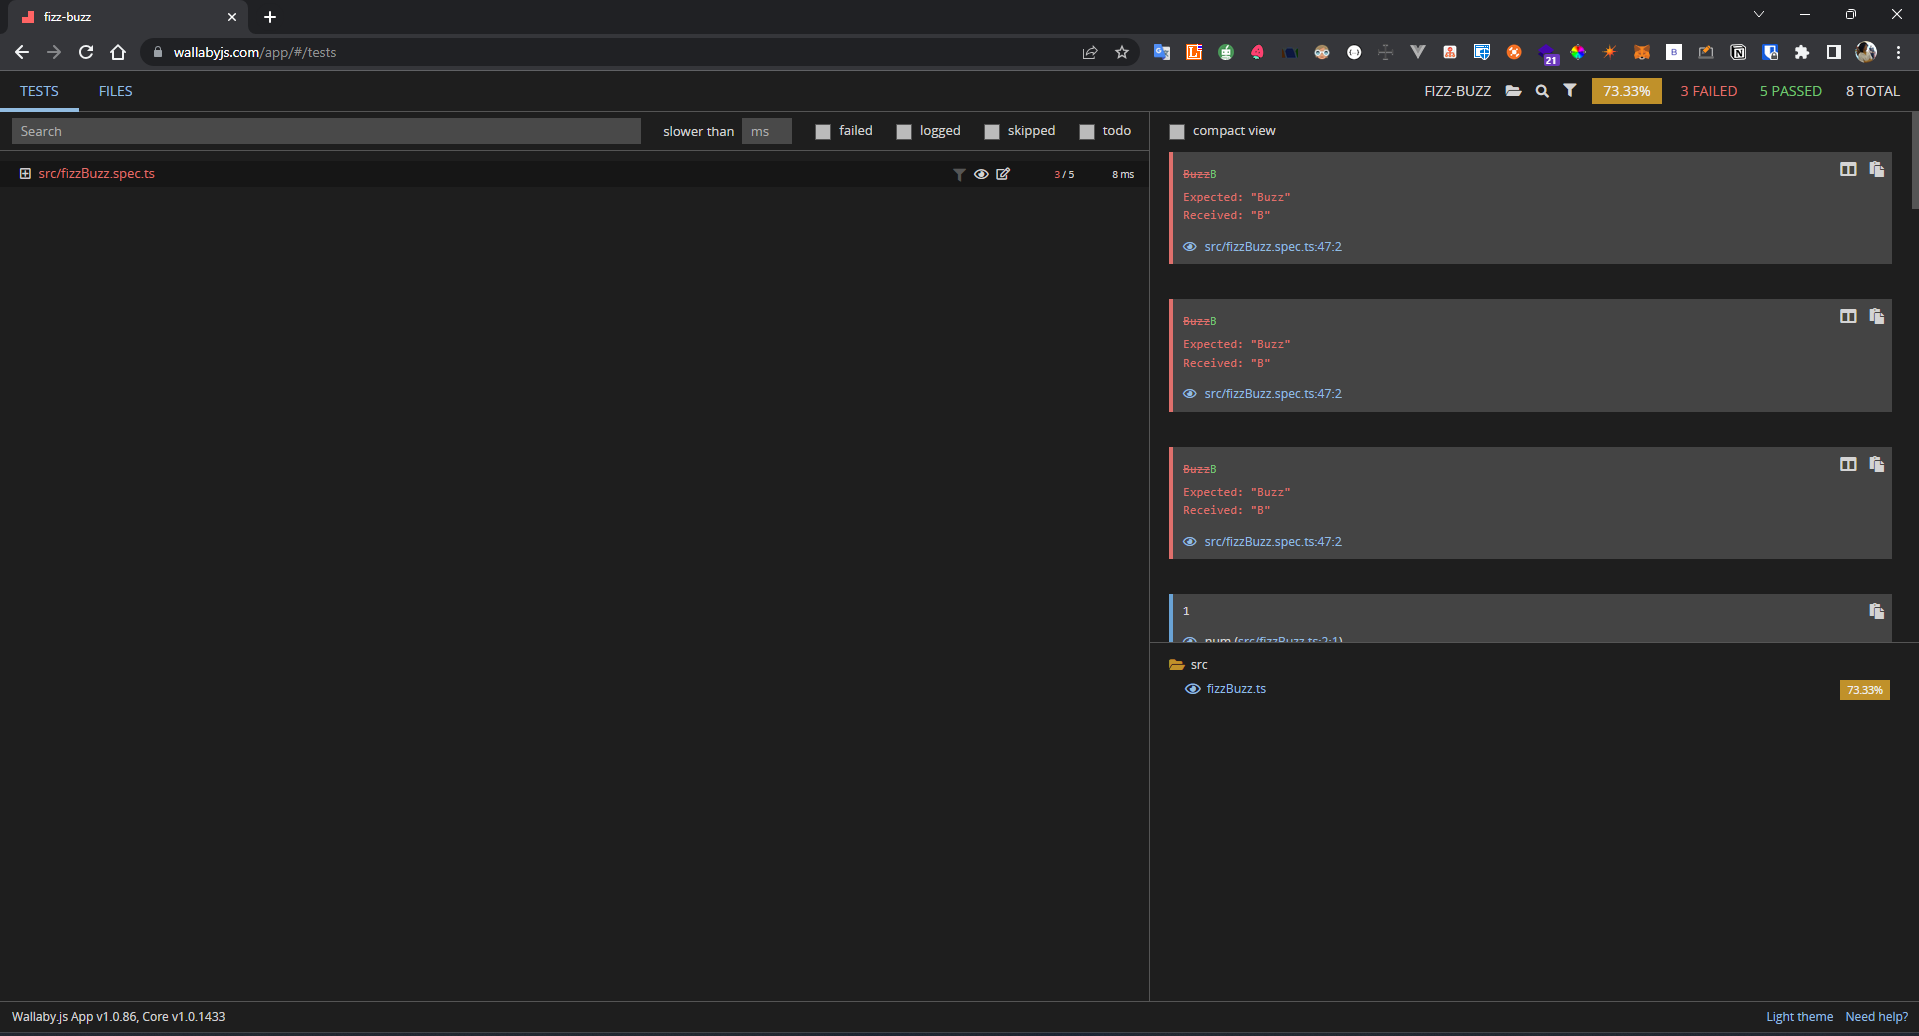Expand the src/fizzBuzz.spec.ts tree node
This screenshot has height=1036, width=1919.
tap(25, 174)
